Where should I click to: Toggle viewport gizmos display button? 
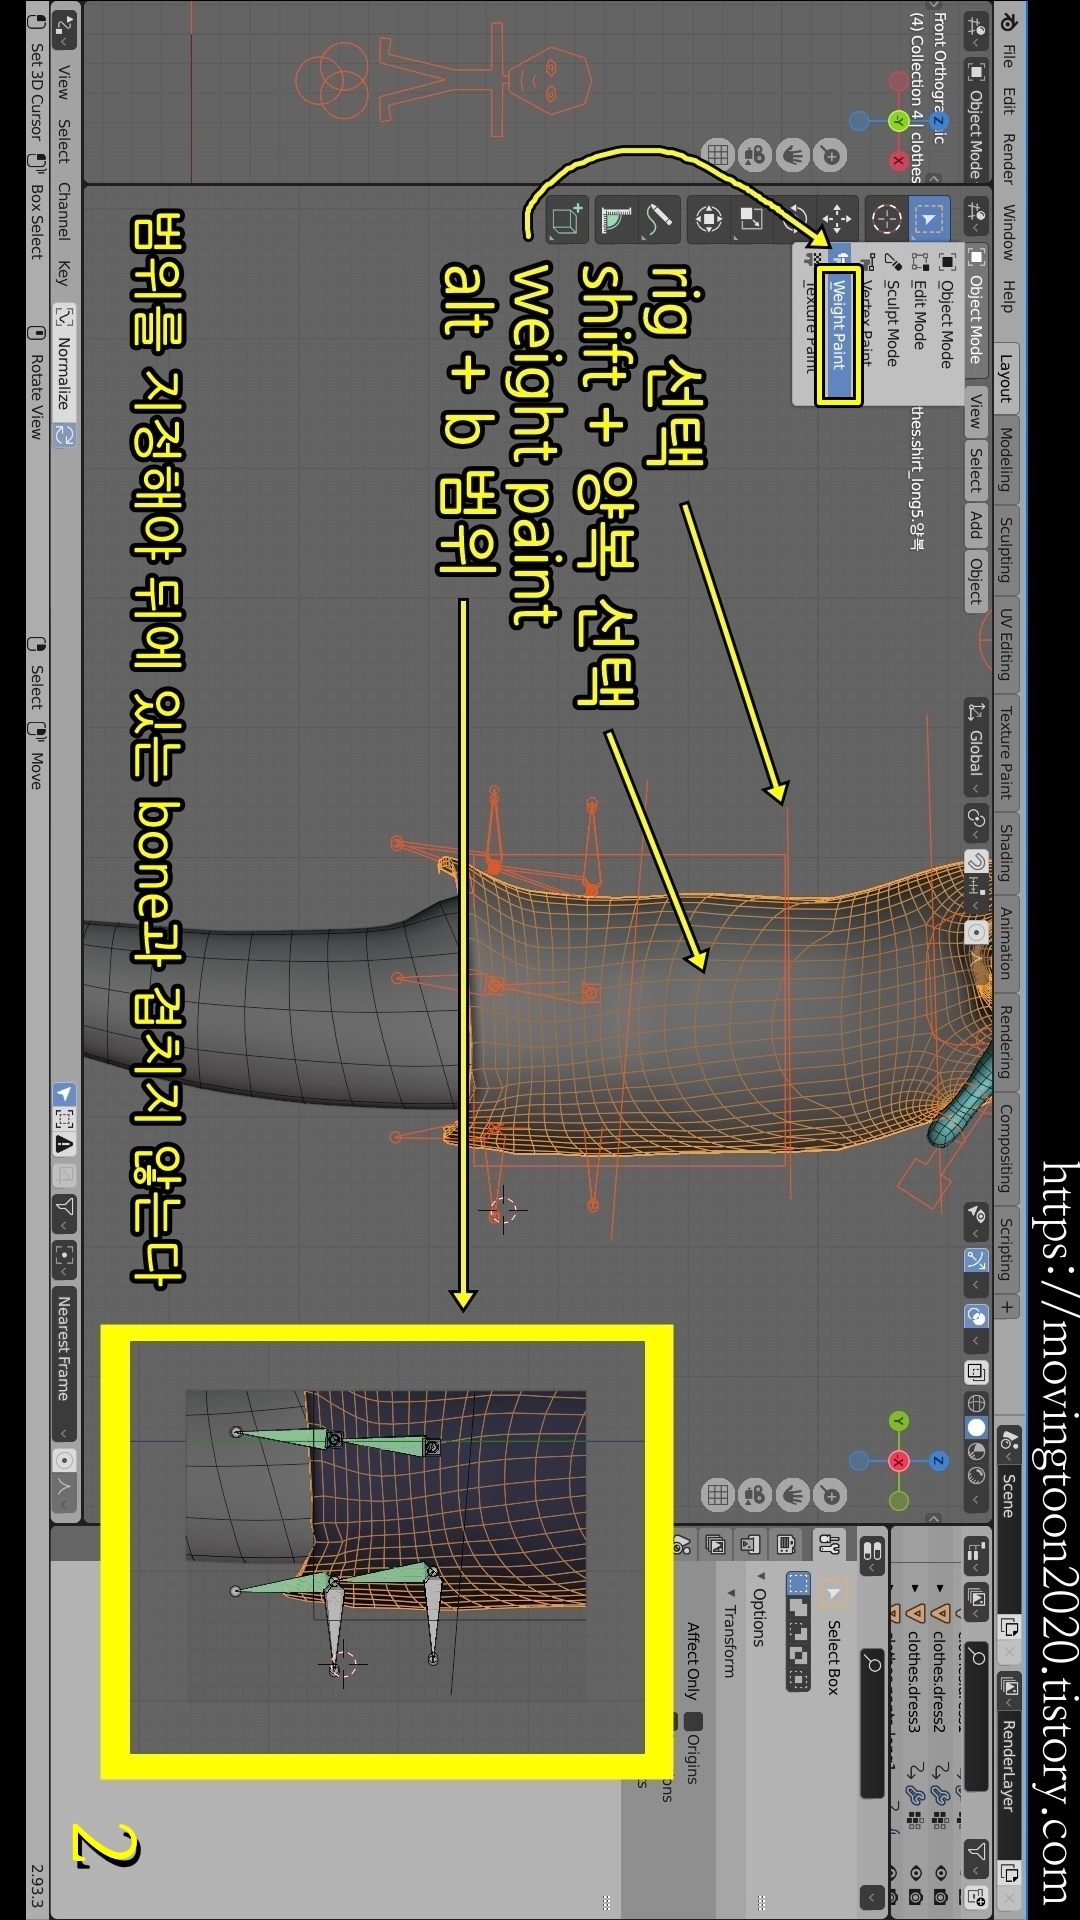coord(976,1260)
